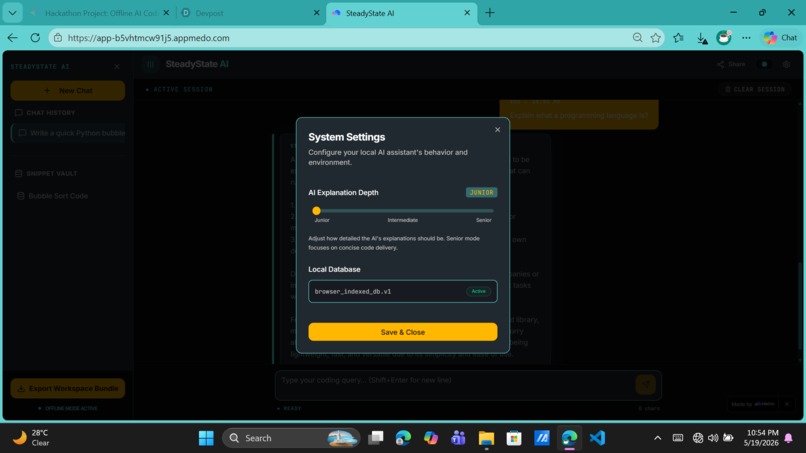Open network settings from the system tray globe

tap(698, 438)
